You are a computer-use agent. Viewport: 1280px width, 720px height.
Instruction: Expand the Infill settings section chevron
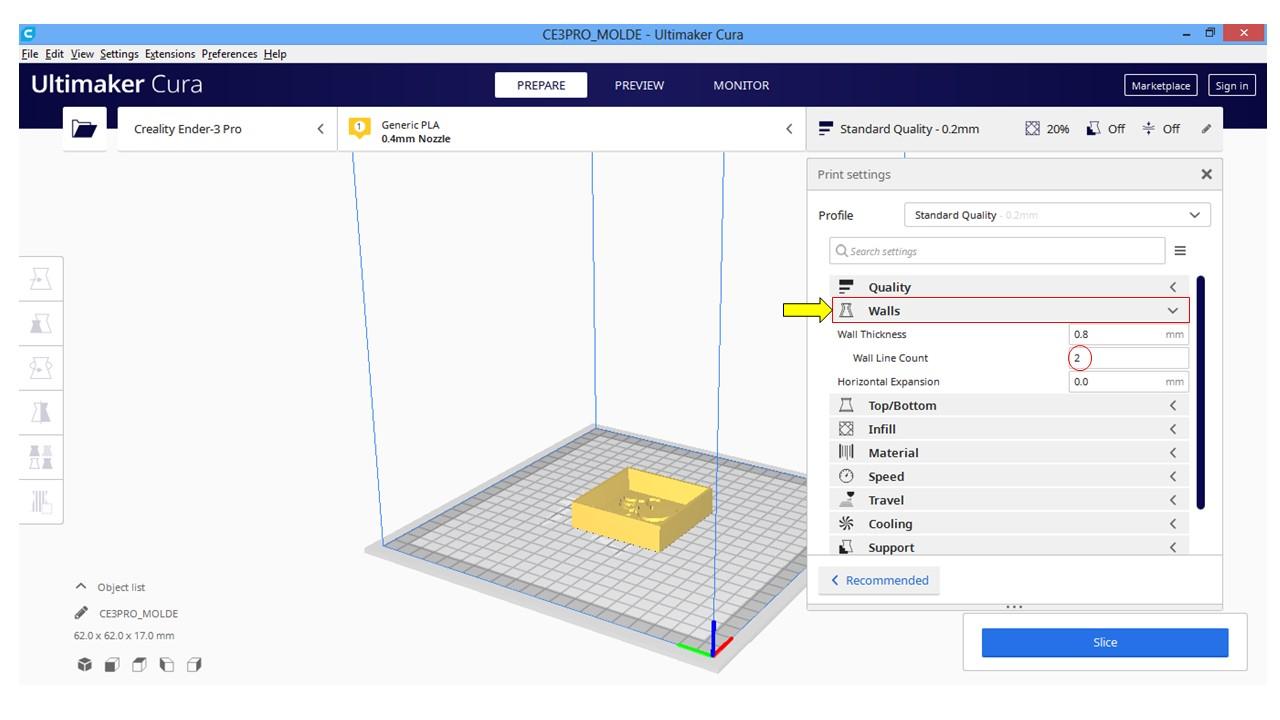pyautogui.click(x=1173, y=429)
